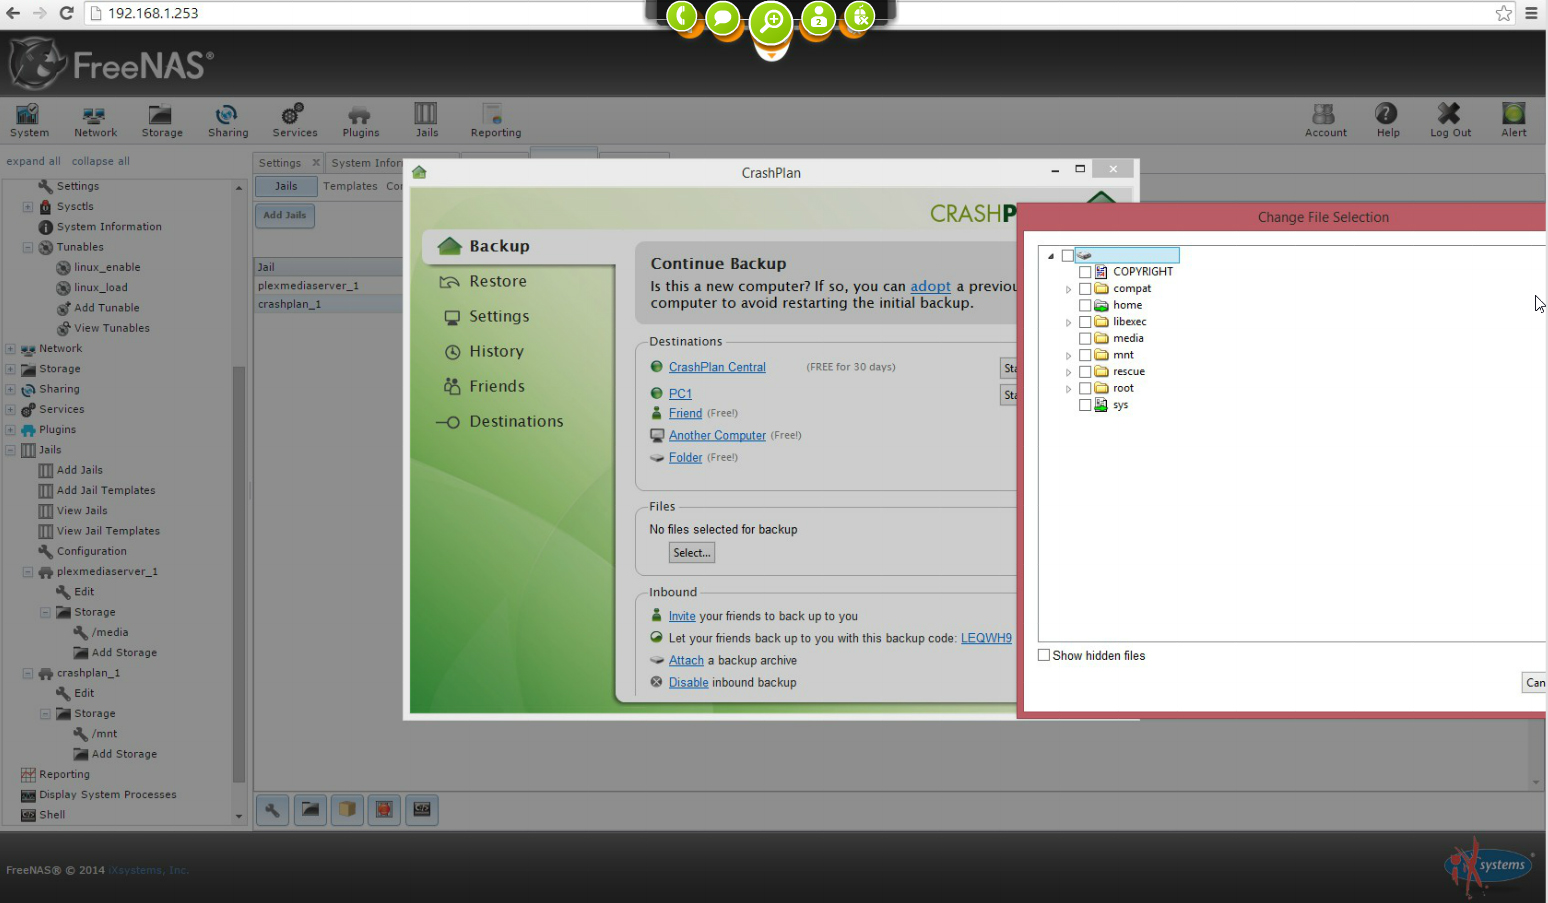Open the System menu icon

(x=29, y=120)
